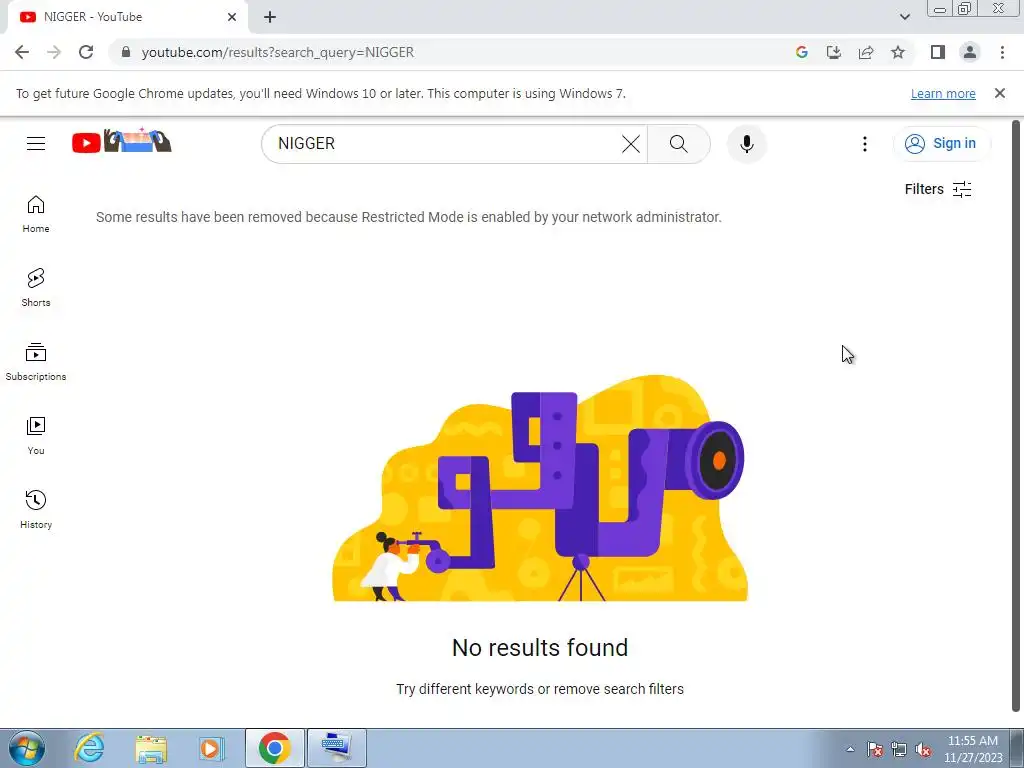Open a new tab with plus button
Screen dimensions: 1024x768
pos(270,17)
